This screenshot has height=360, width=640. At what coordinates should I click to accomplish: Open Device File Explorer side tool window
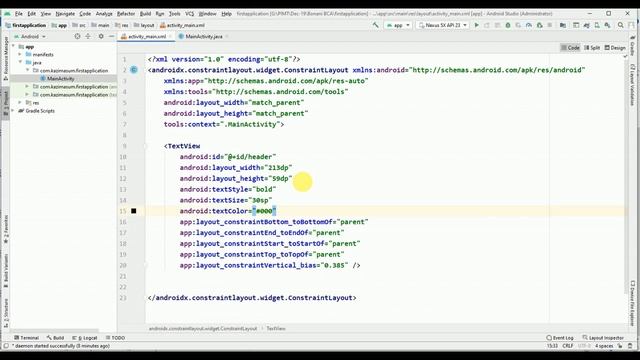632,302
